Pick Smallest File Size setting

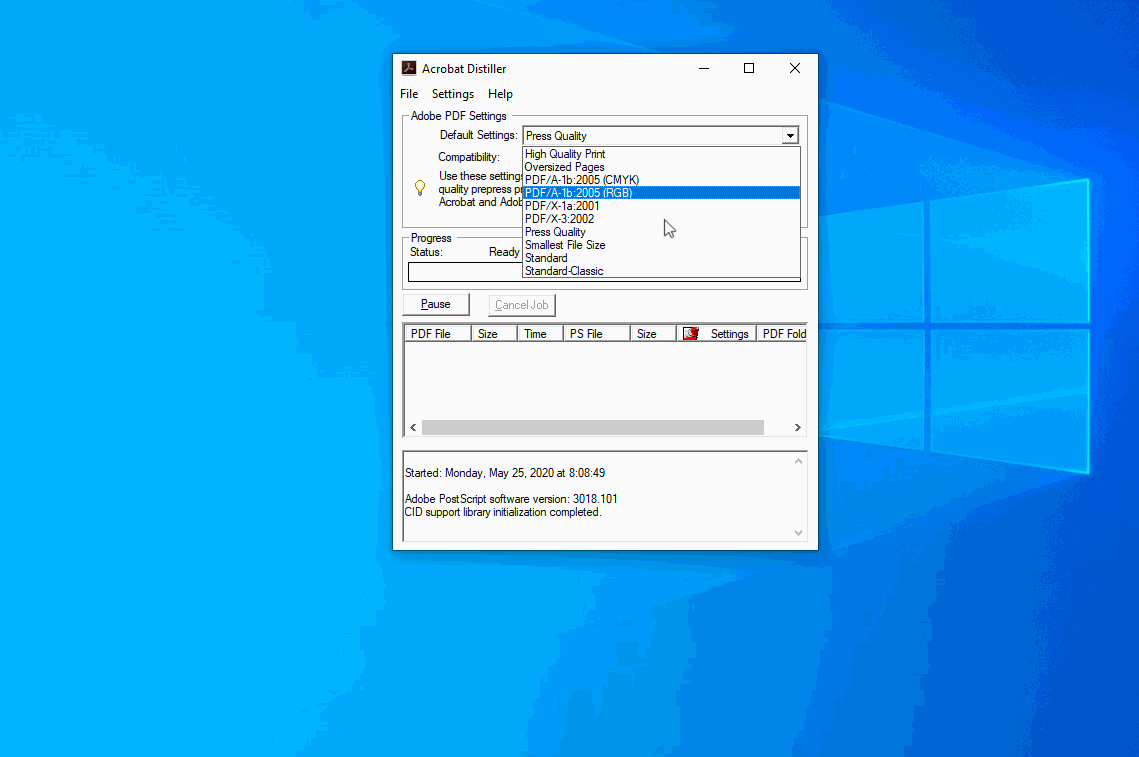[x=661, y=245]
